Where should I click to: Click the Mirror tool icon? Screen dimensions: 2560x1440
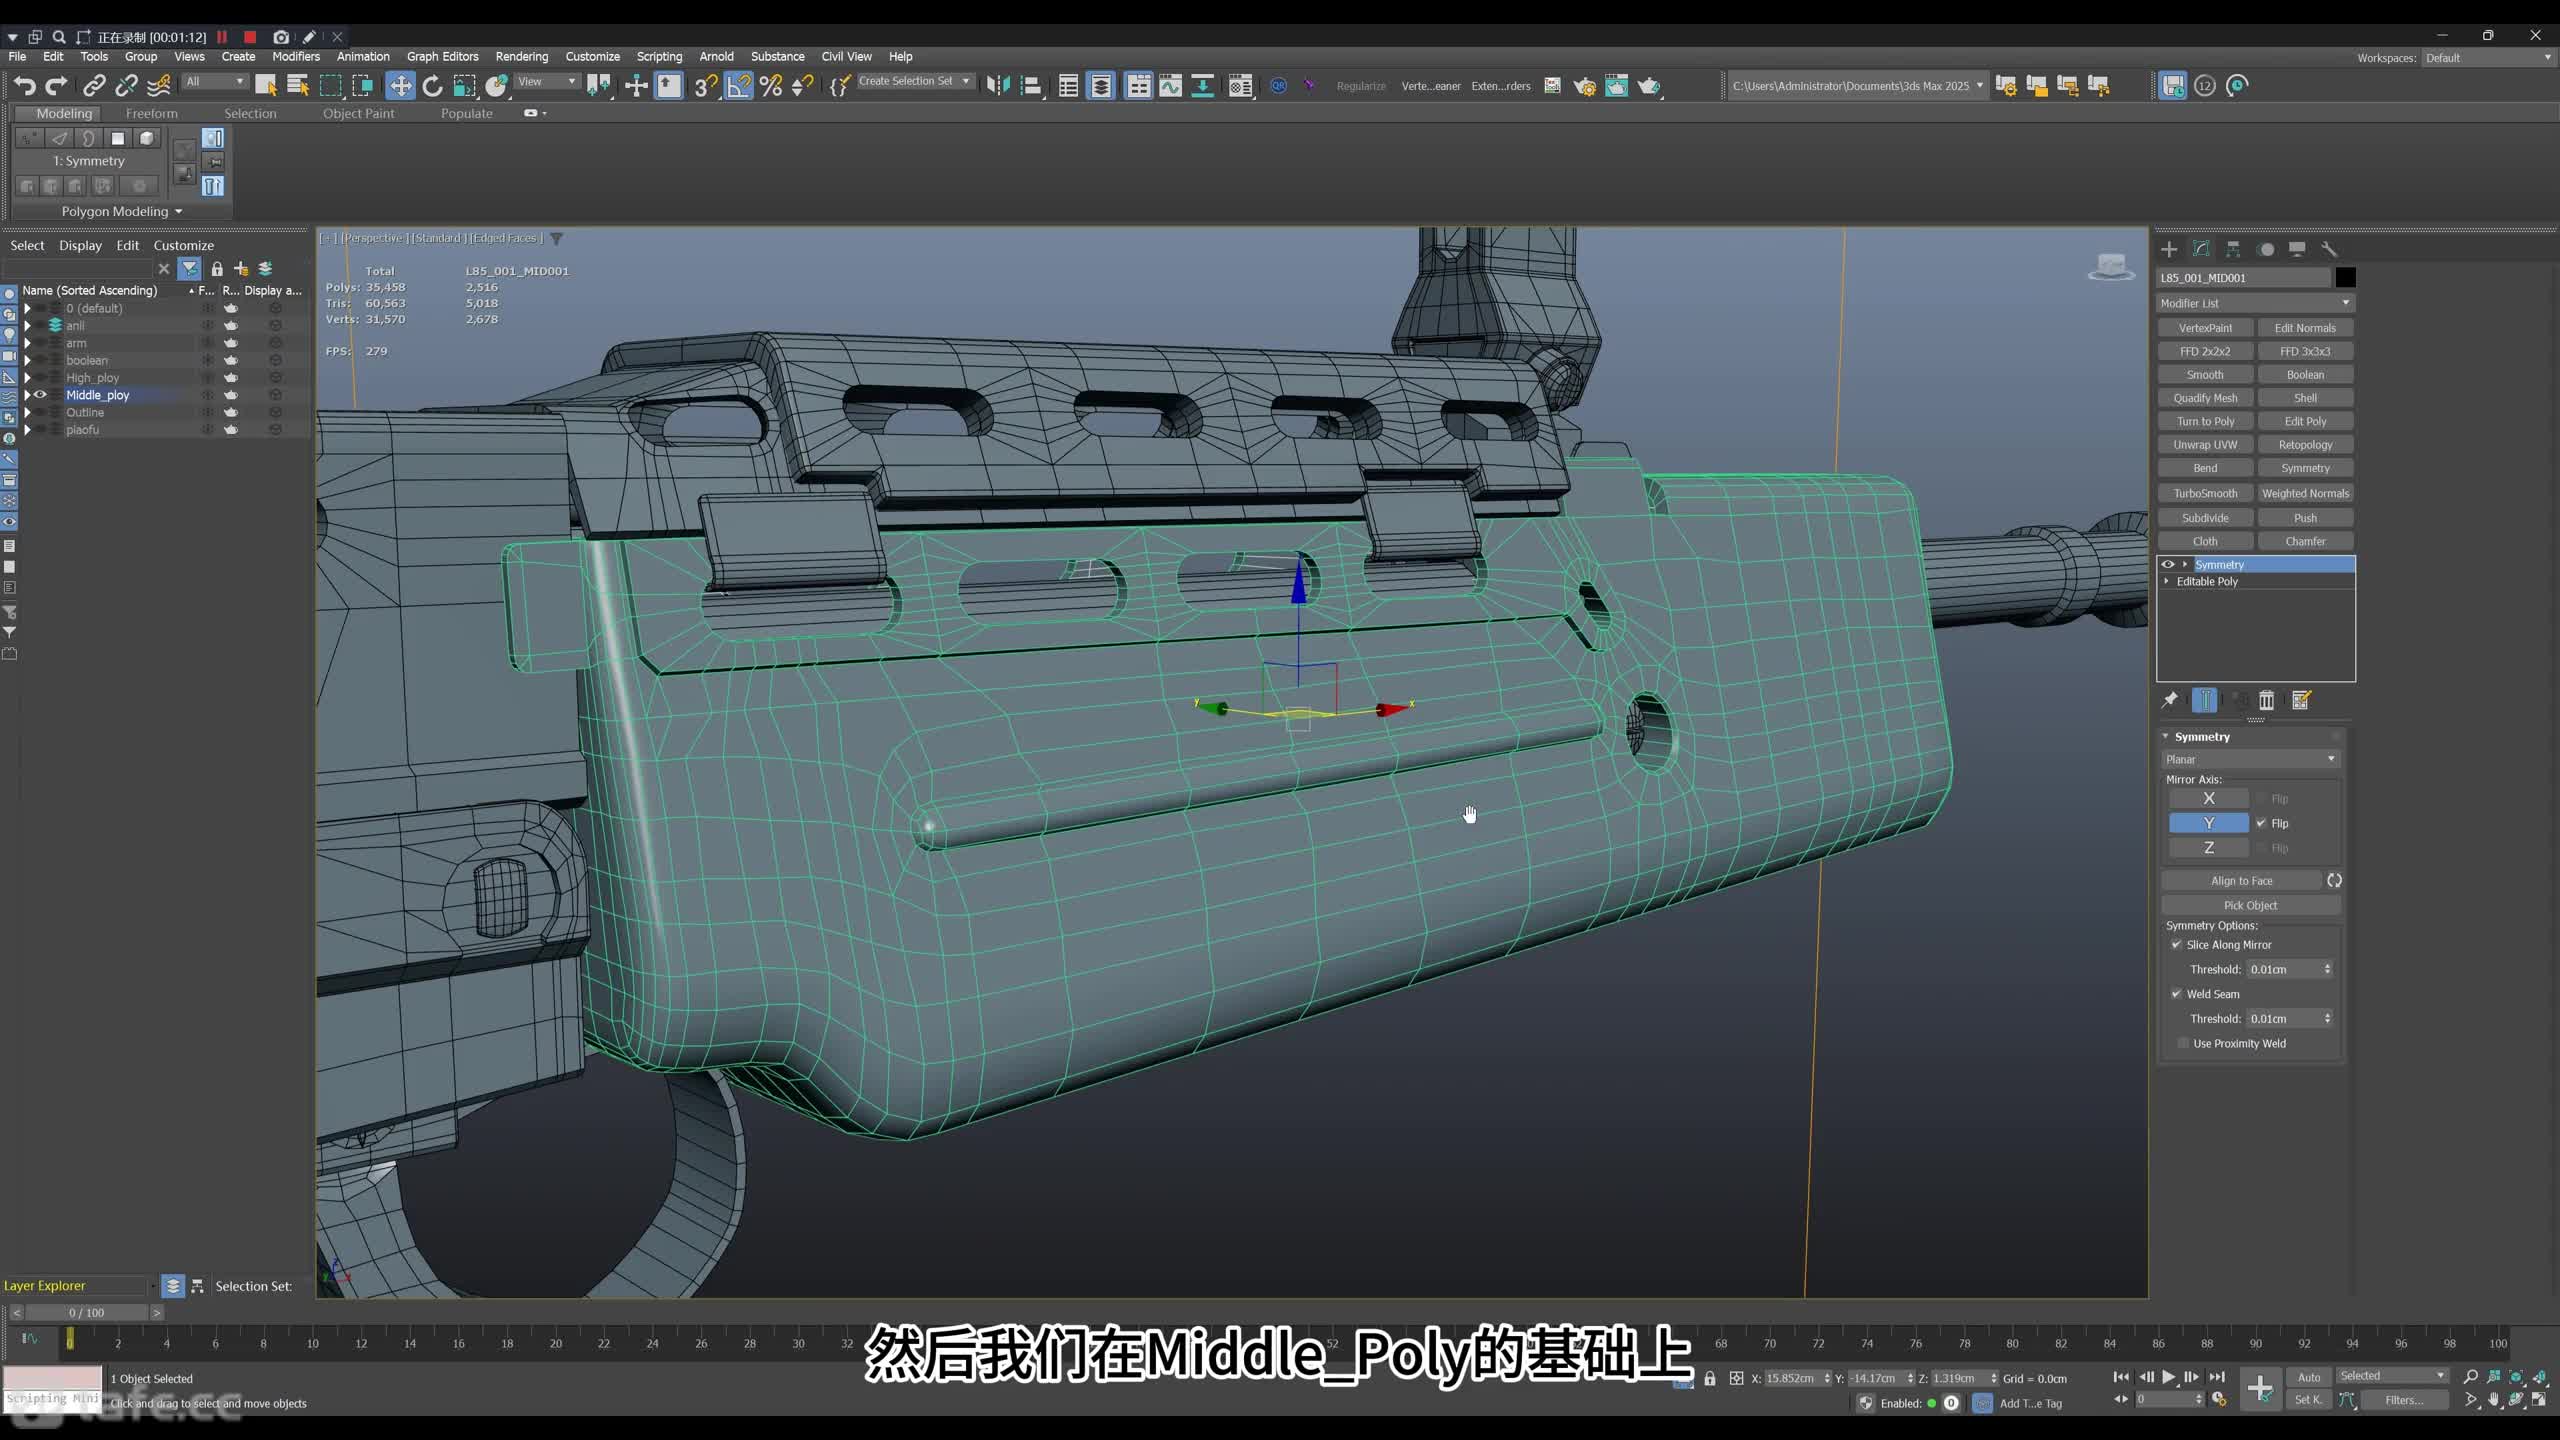coord(998,86)
